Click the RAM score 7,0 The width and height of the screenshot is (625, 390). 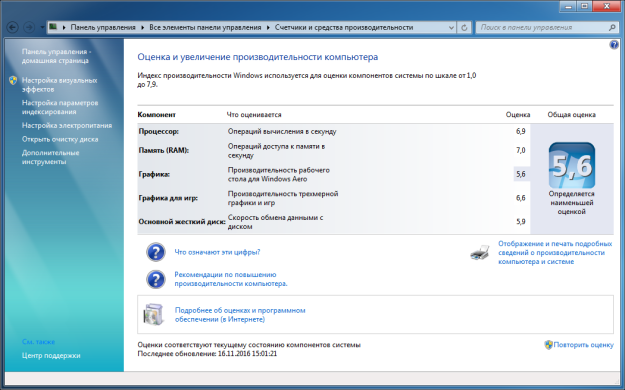click(x=521, y=150)
